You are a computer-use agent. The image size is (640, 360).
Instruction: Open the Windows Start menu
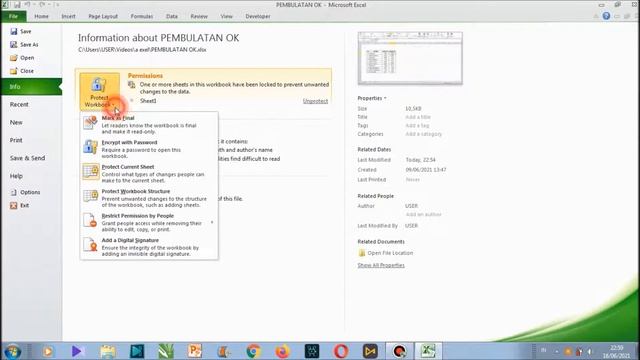pos(12,351)
